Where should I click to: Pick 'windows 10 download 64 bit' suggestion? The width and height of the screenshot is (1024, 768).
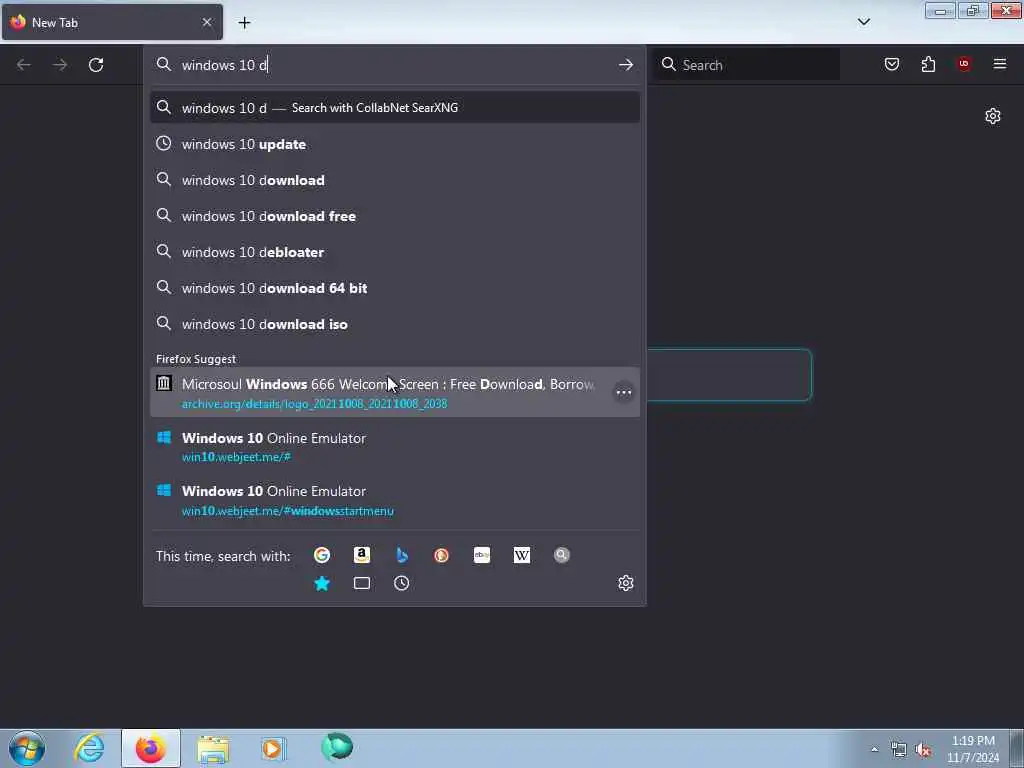395,288
